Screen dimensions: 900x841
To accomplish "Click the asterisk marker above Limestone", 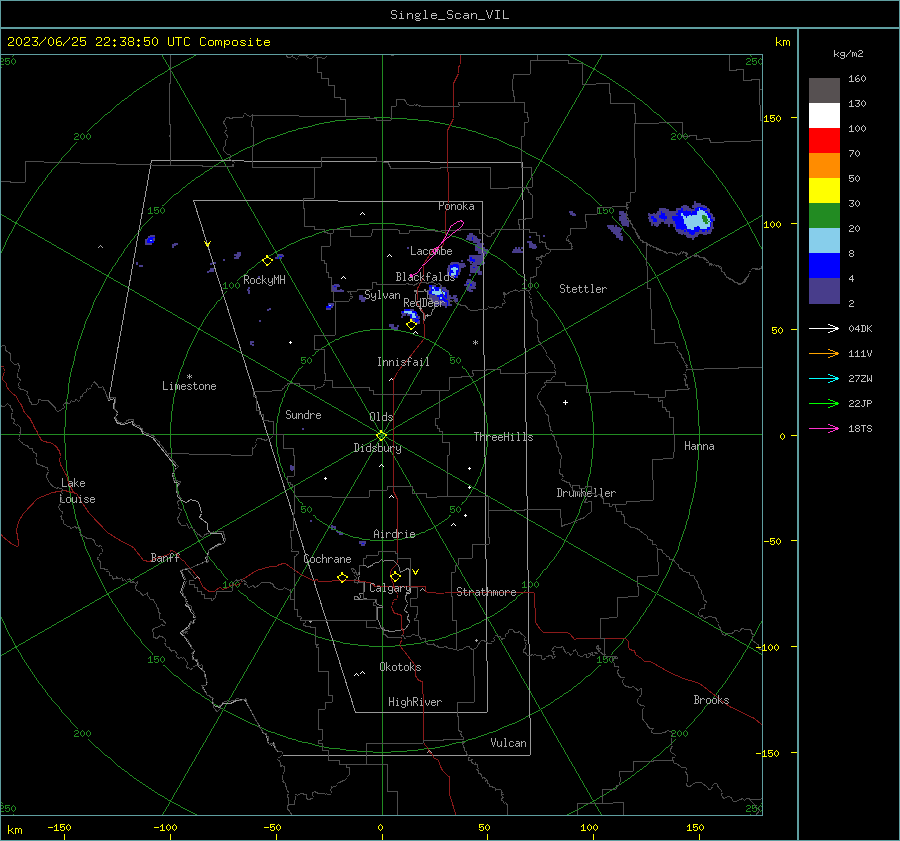I will click(x=189, y=377).
